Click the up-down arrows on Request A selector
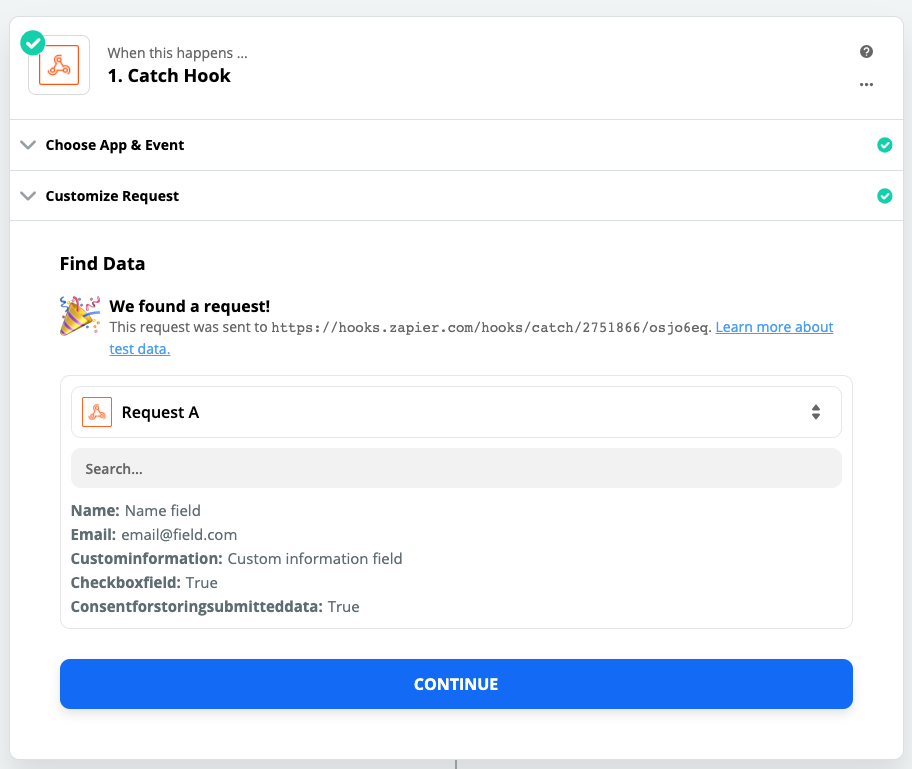Screen dimensions: 912x769 point(816,412)
